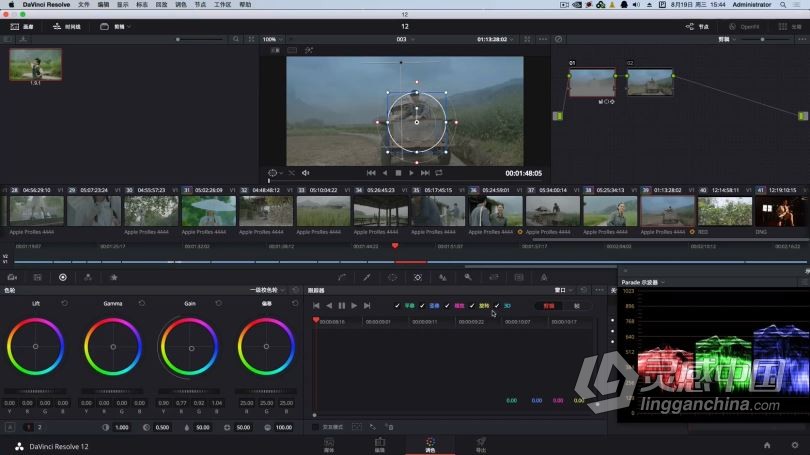Switch to the Edit page tab
The image size is (810, 455).
tap(380, 445)
